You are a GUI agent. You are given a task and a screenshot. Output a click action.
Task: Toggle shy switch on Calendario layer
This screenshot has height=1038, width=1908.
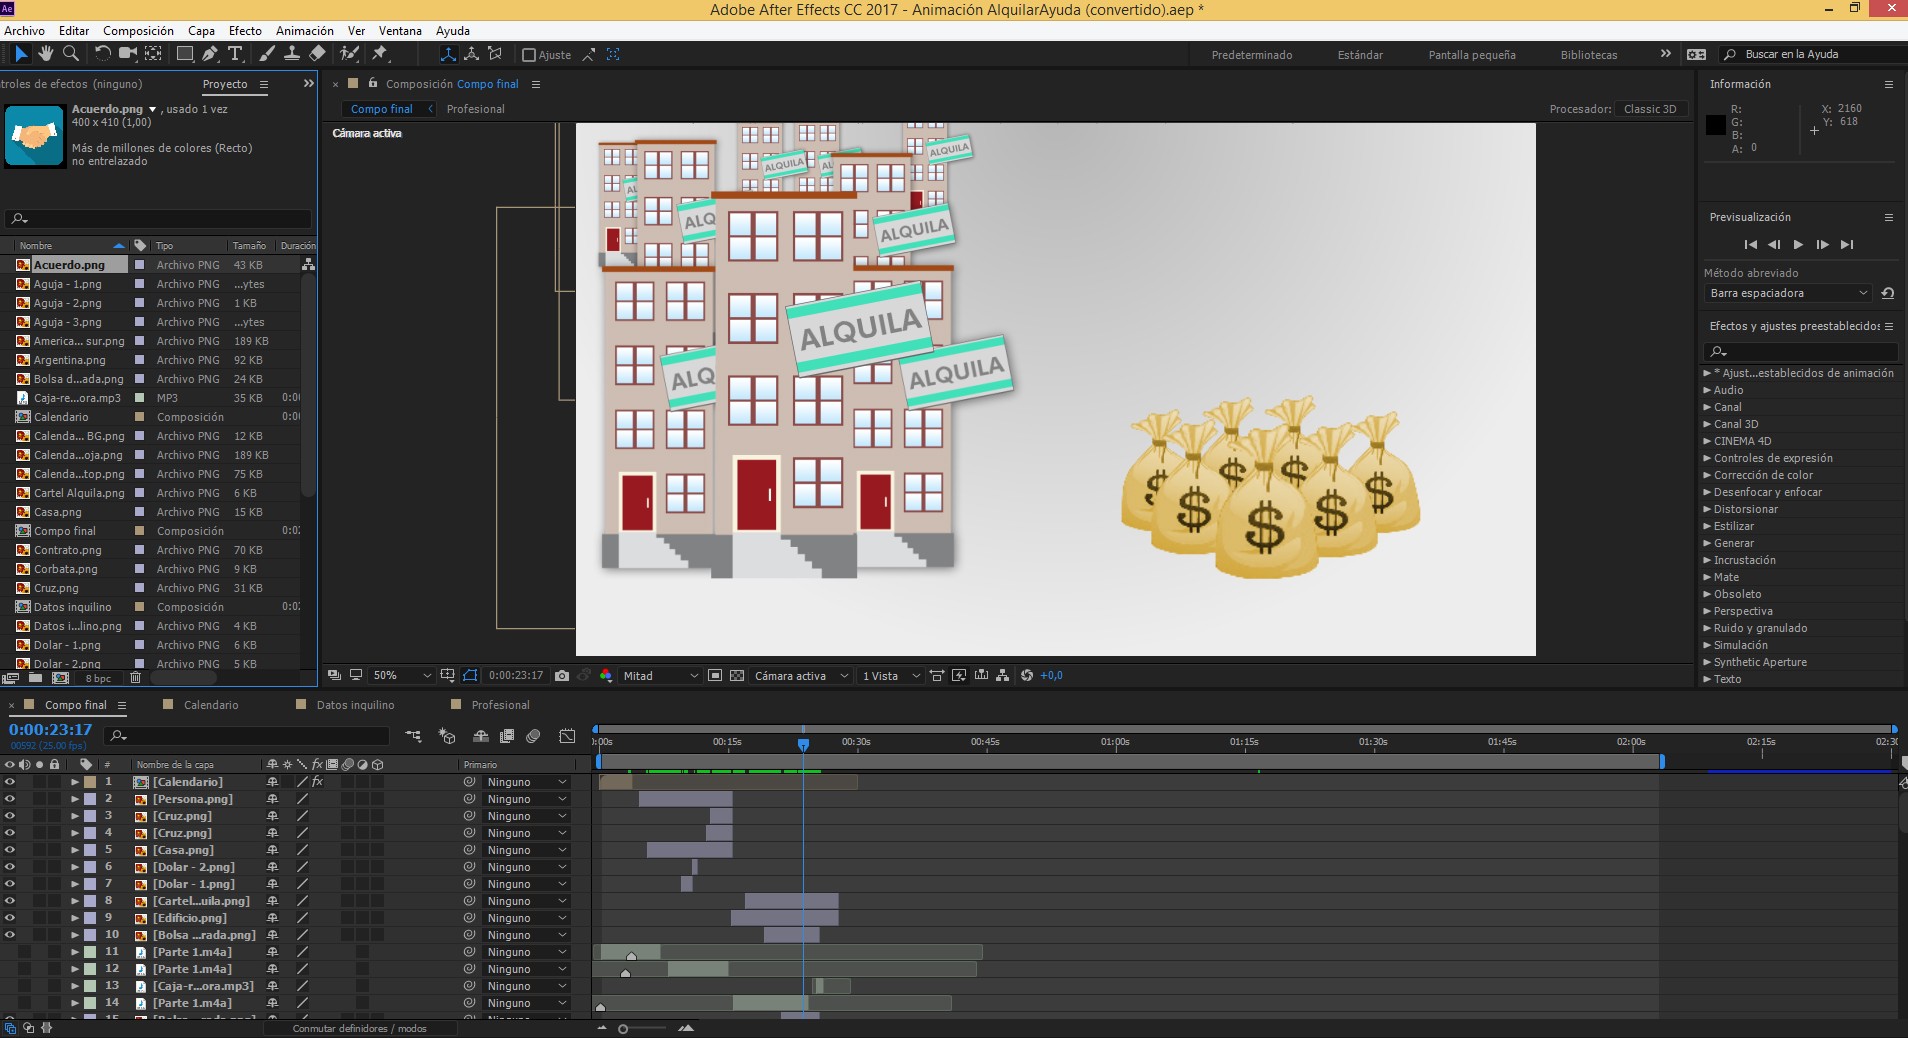272,782
